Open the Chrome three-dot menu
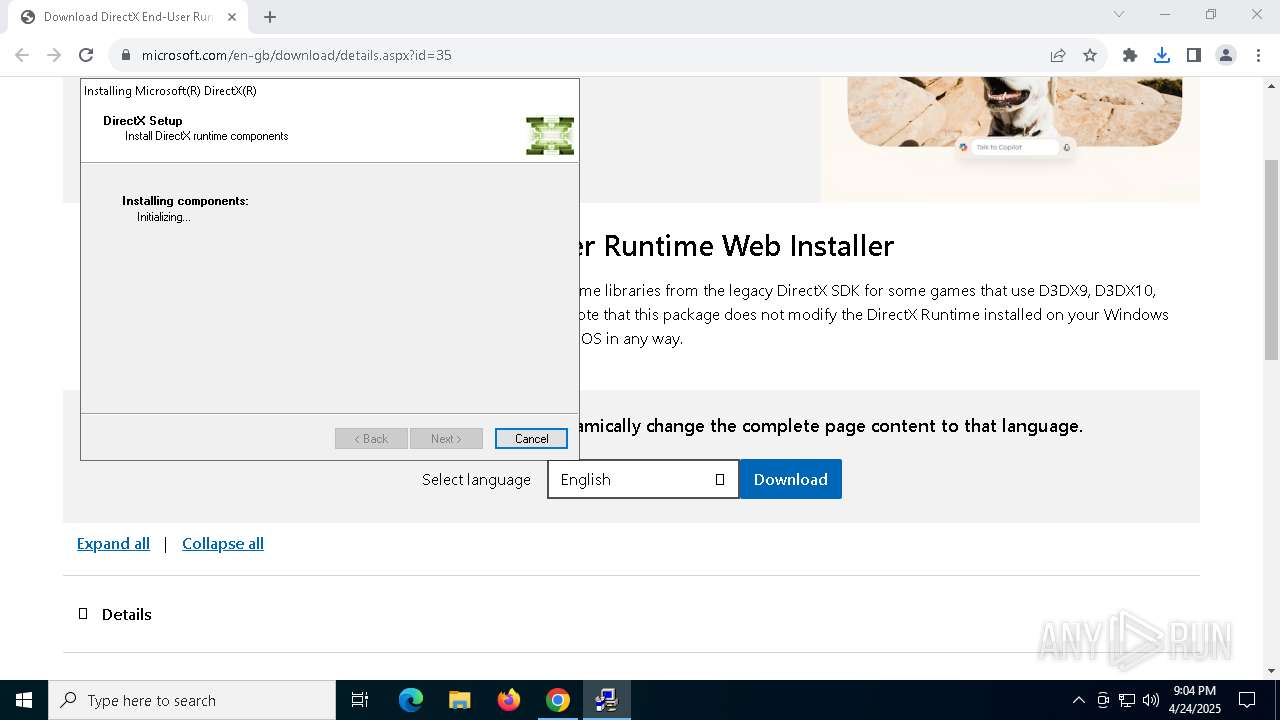This screenshot has width=1280, height=720. pos(1258,55)
